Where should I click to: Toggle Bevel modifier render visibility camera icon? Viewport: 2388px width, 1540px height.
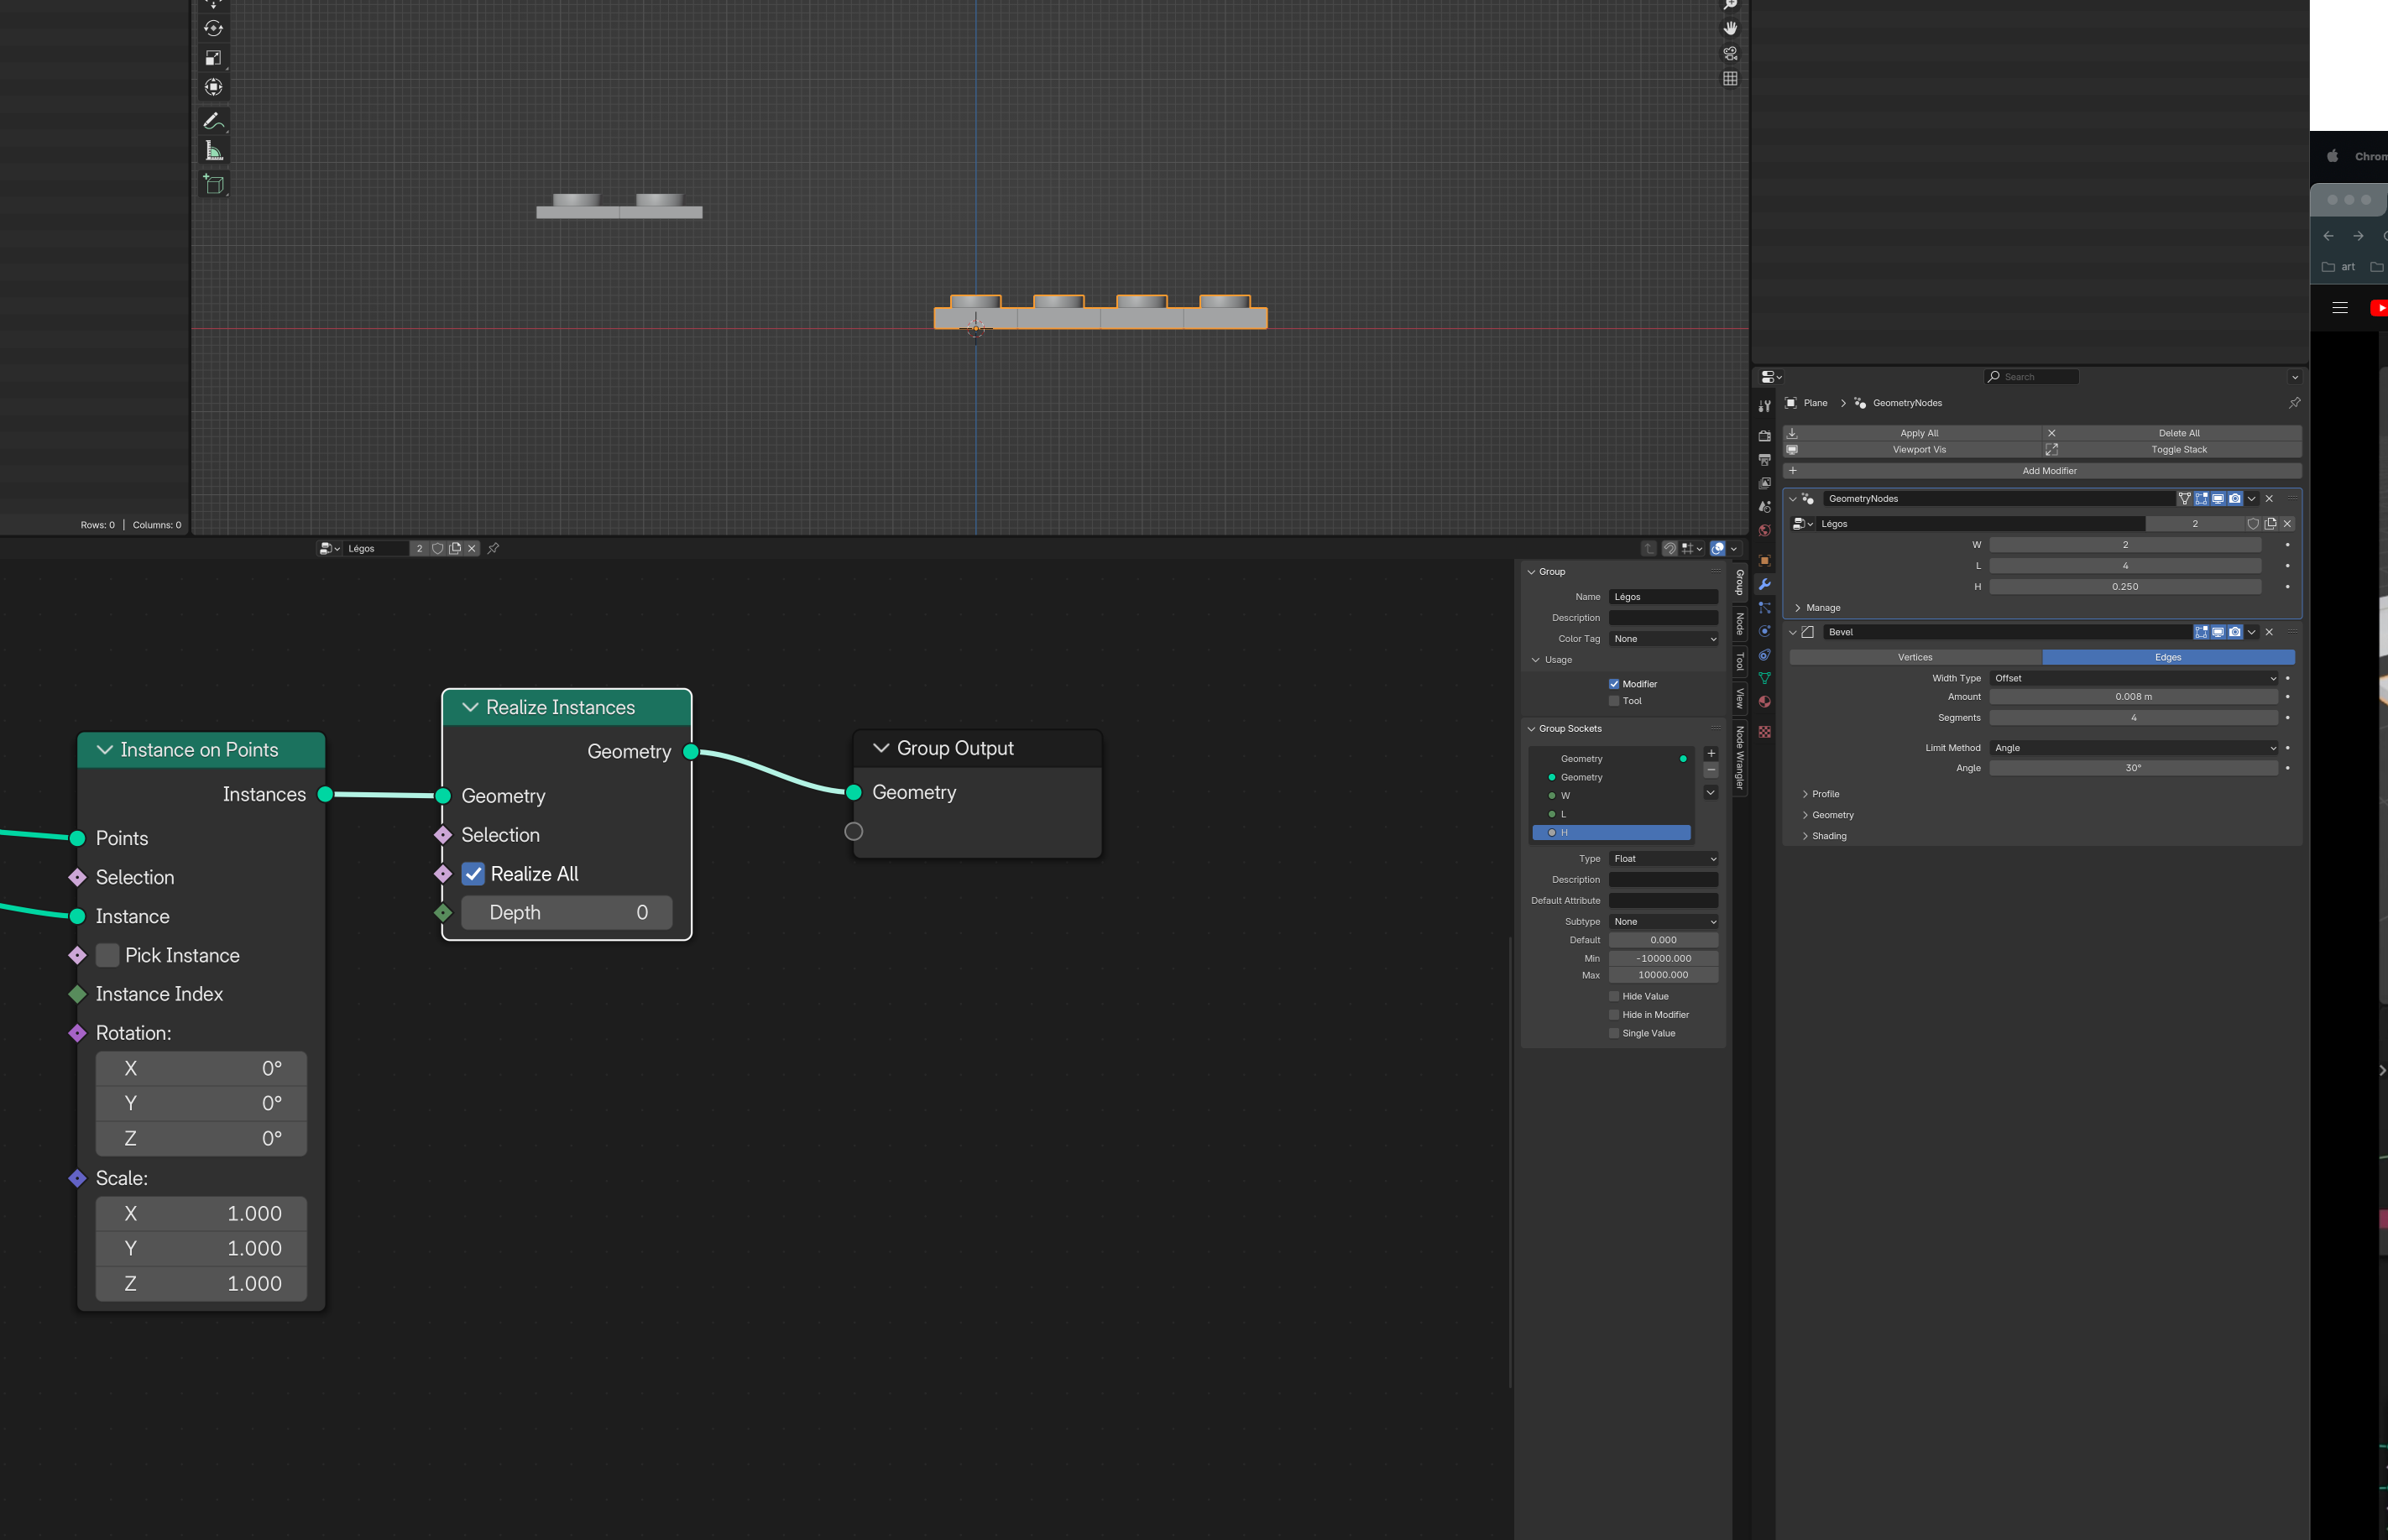coord(2235,632)
